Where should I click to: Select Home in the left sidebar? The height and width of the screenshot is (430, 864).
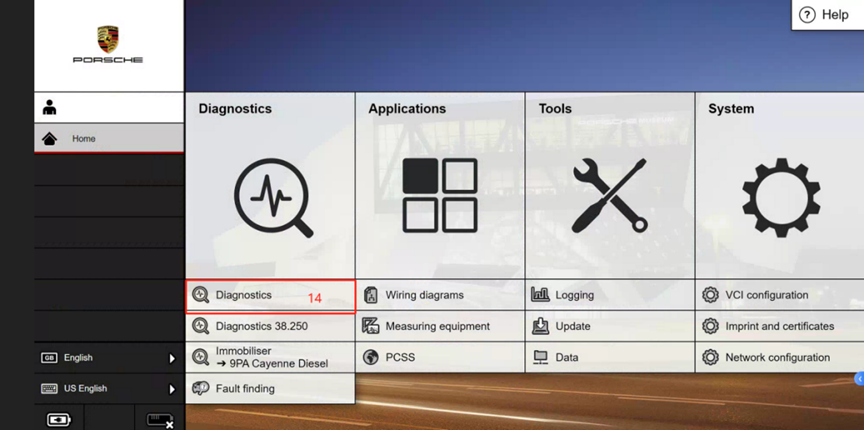(x=109, y=138)
